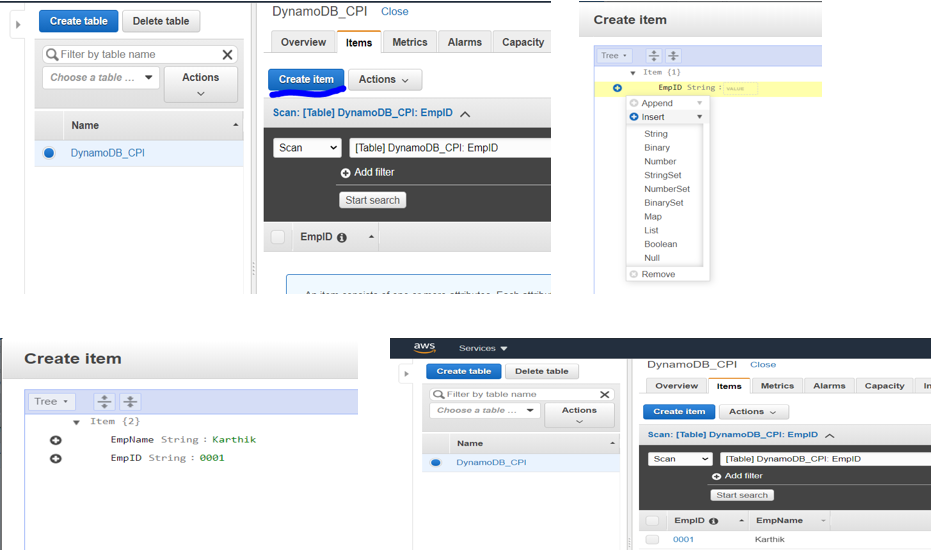Click blue plus icon beside empty EmpID field
Image resolution: width=948 pixels, height=556 pixels.
[x=617, y=88]
